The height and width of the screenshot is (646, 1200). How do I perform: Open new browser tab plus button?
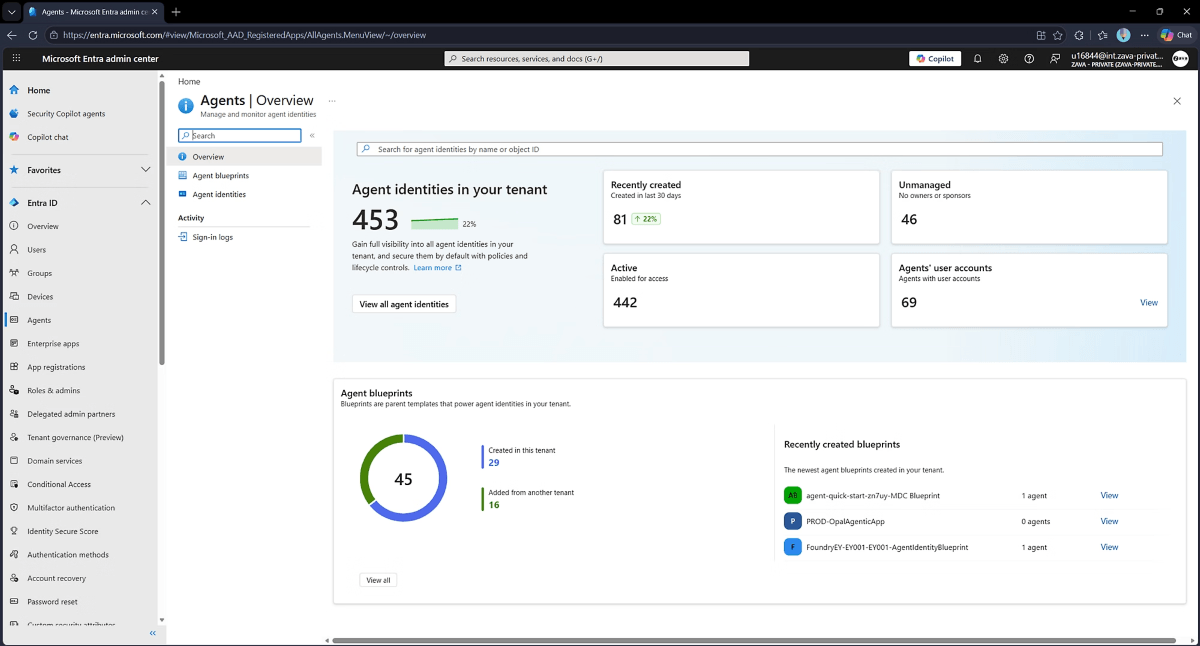pyautogui.click(x=176, y=11)
